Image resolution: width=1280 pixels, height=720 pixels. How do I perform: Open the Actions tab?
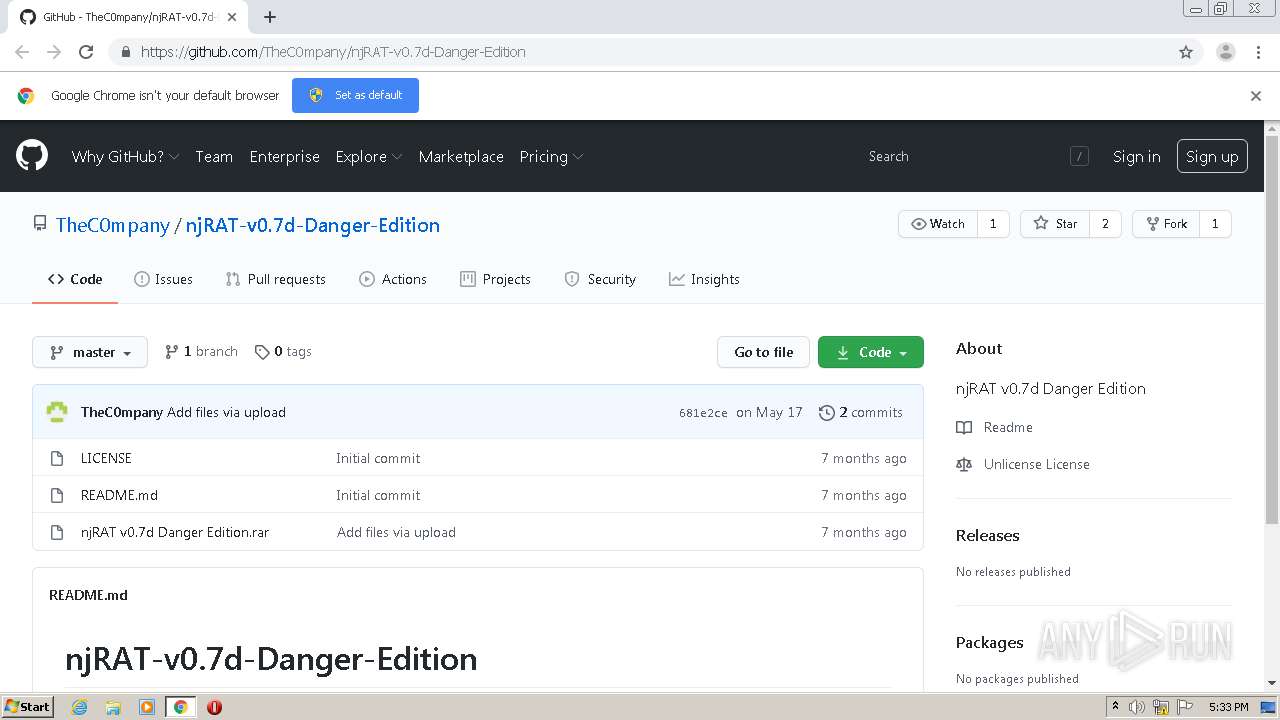coord(393,279)
